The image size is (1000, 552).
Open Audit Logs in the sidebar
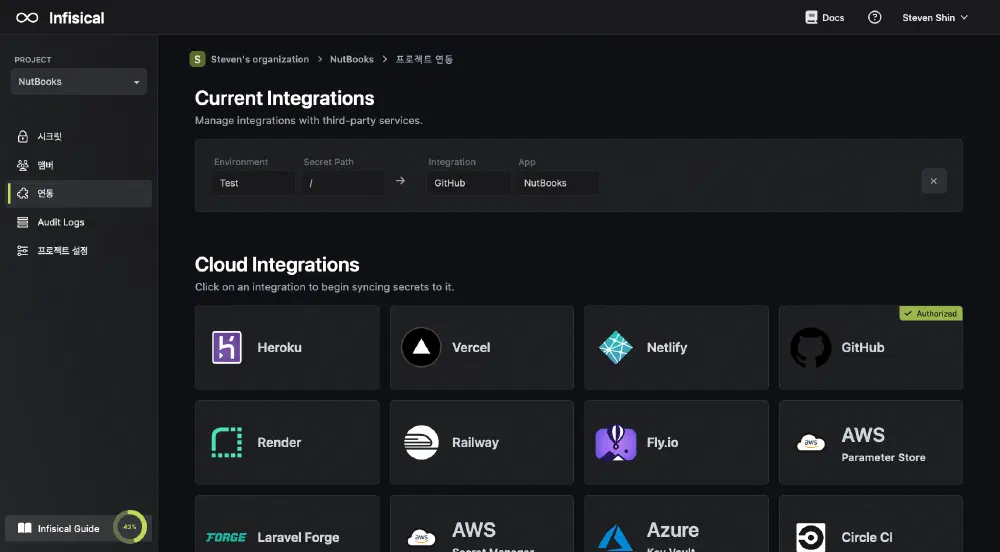tap(80, 222)
